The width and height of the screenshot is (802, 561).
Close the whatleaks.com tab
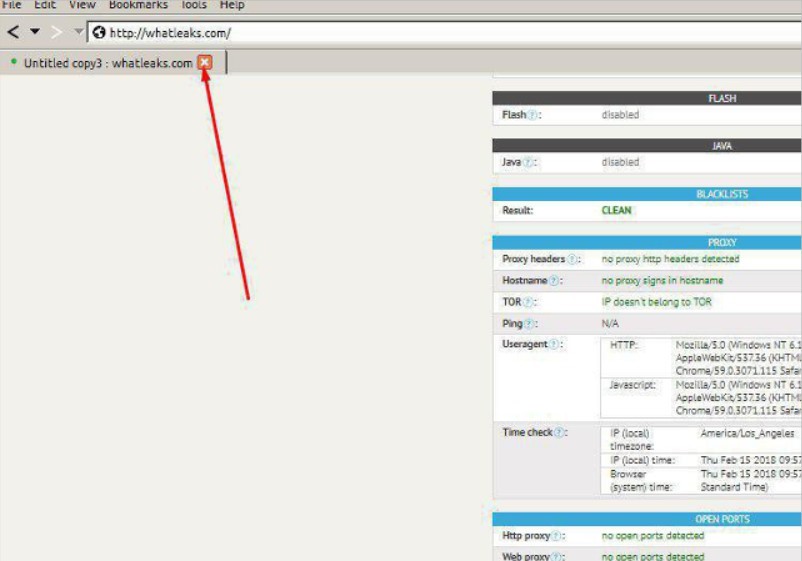(x=205, y=63)
